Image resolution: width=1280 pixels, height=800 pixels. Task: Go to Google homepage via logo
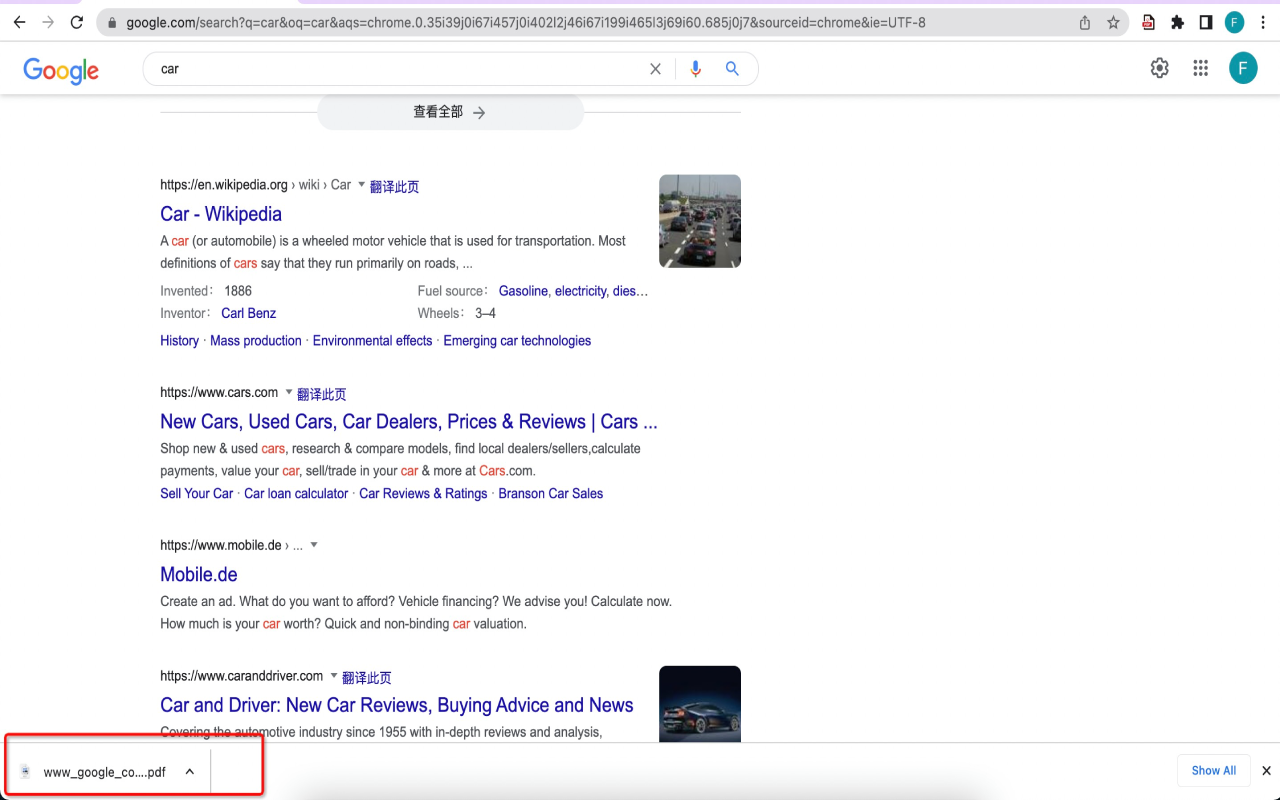(61, 70)
